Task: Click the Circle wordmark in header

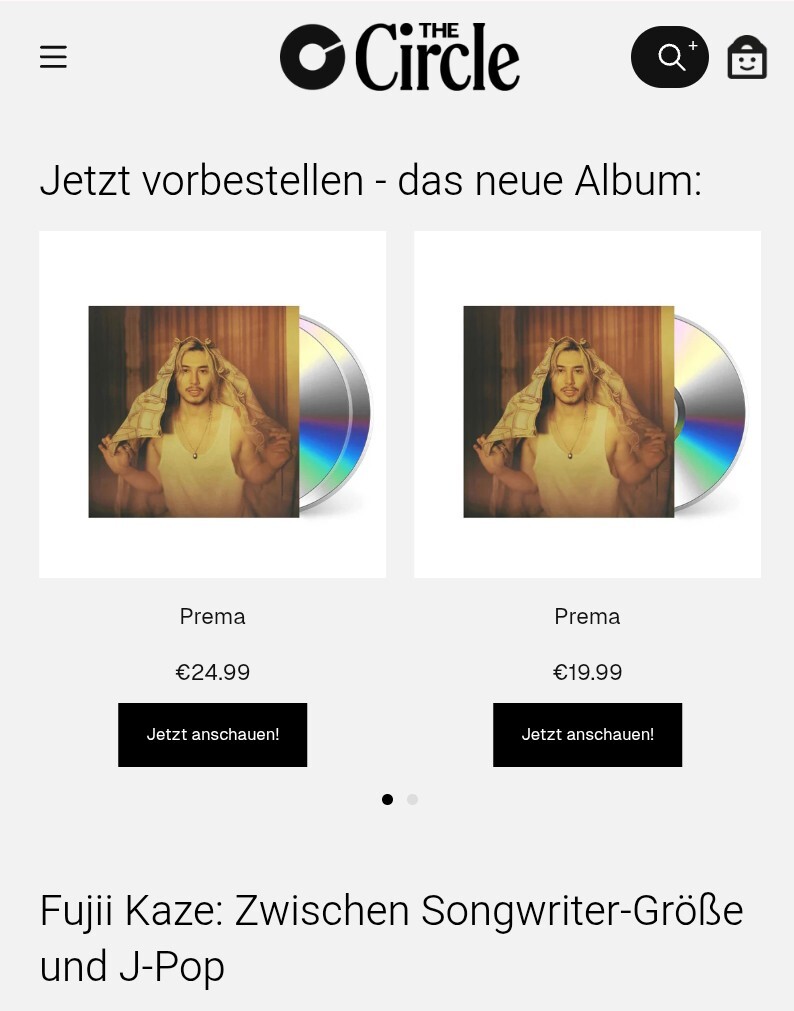Action: [x=438, y=57]
